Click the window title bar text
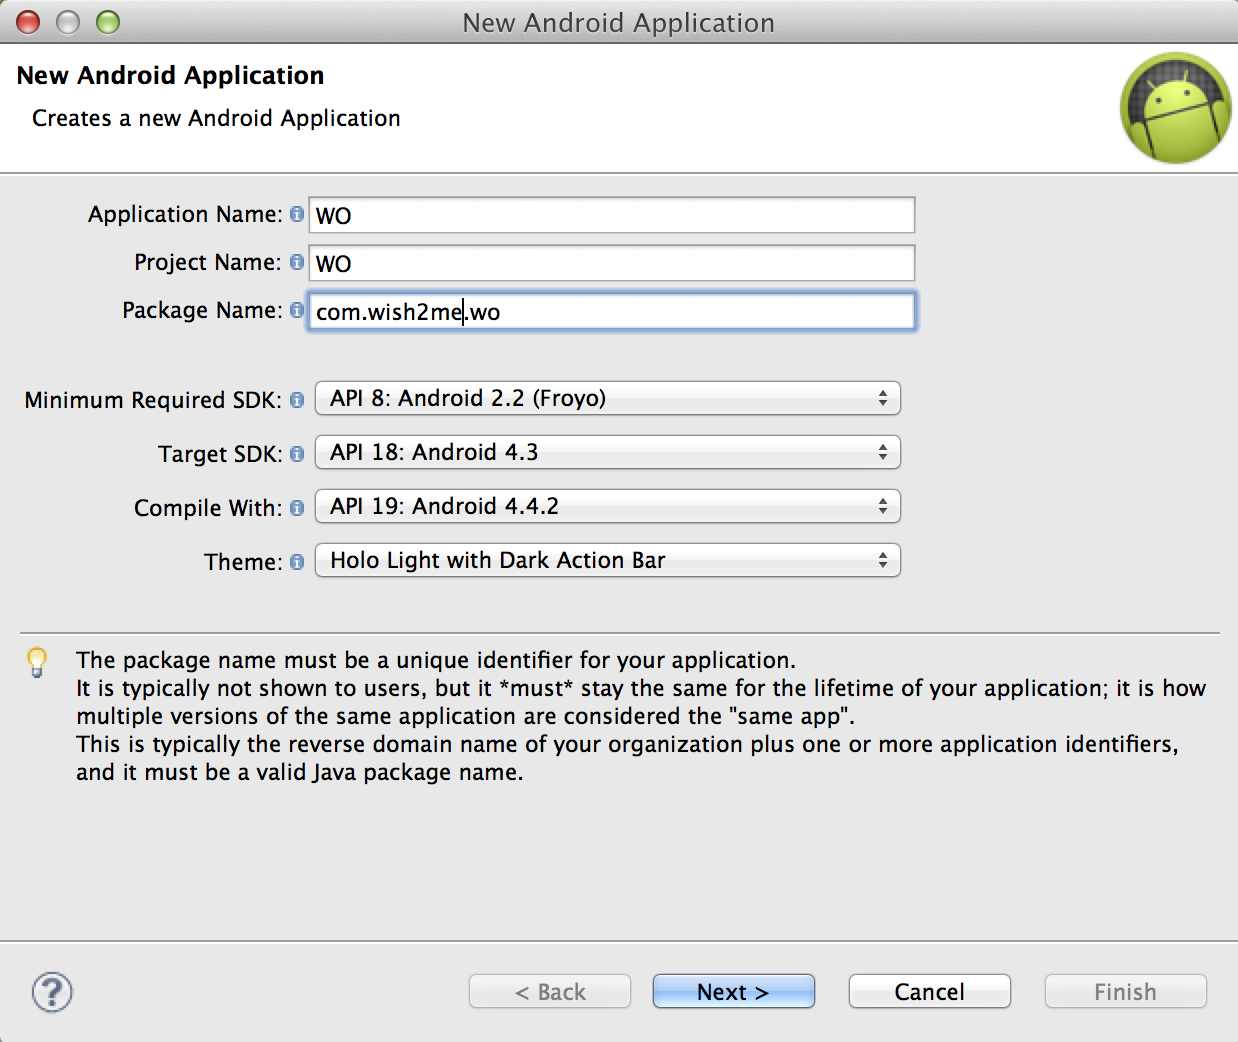The width and height of the screenshot is (1238, 1042). (x=618, y=23)
